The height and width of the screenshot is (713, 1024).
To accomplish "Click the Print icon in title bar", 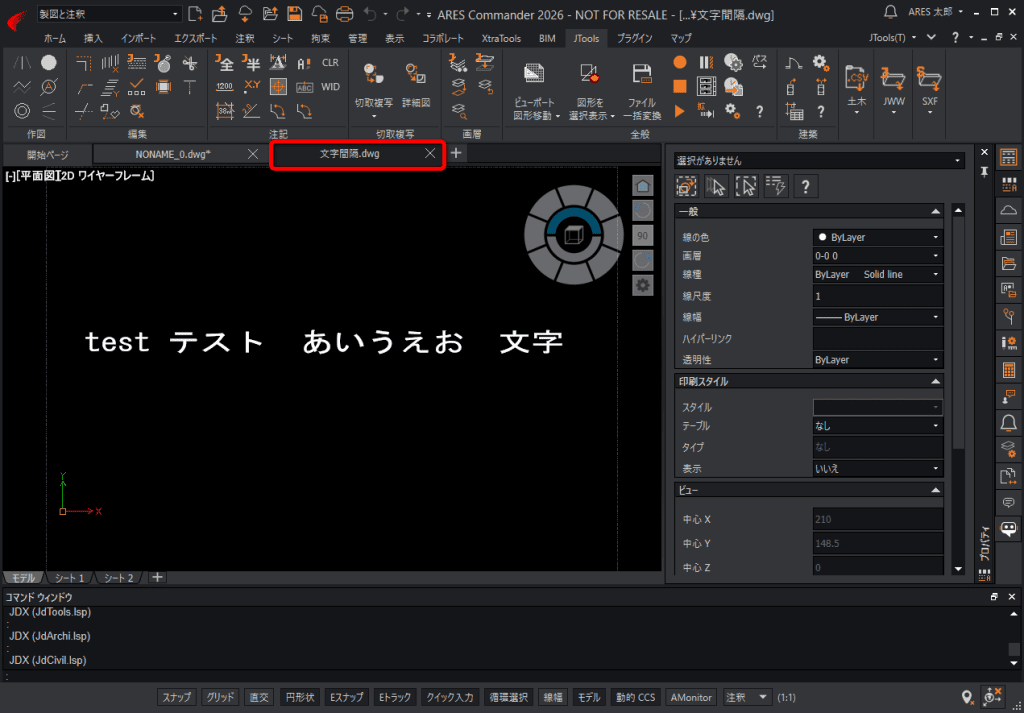I will (344, 14).
